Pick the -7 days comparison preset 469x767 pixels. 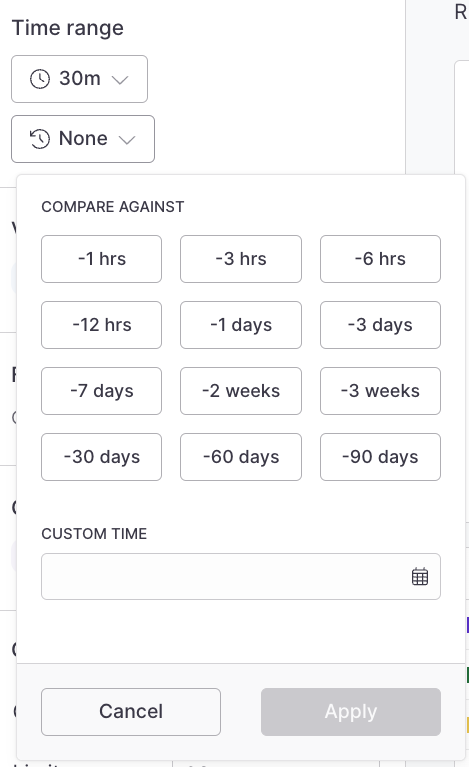[x=101, y=391]
